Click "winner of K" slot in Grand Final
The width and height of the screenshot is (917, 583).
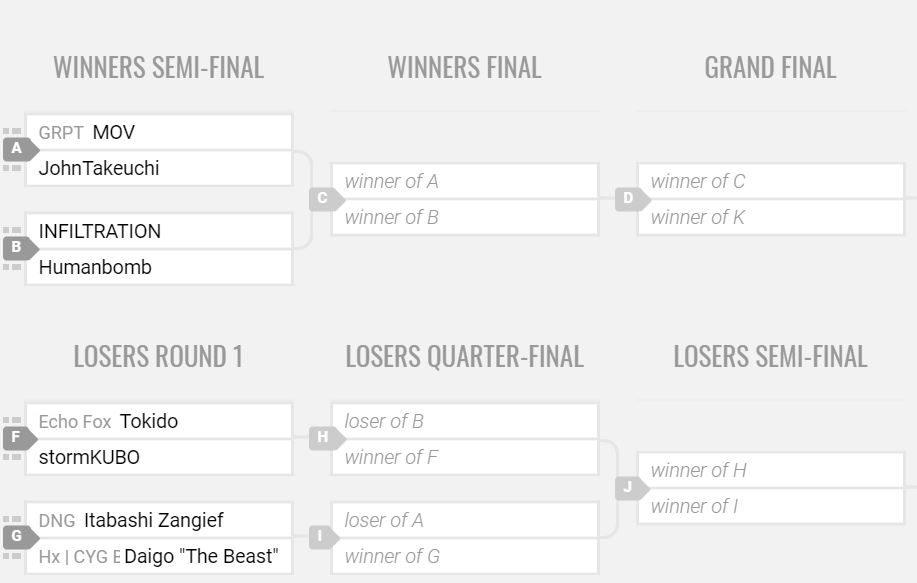coord(770,217)
